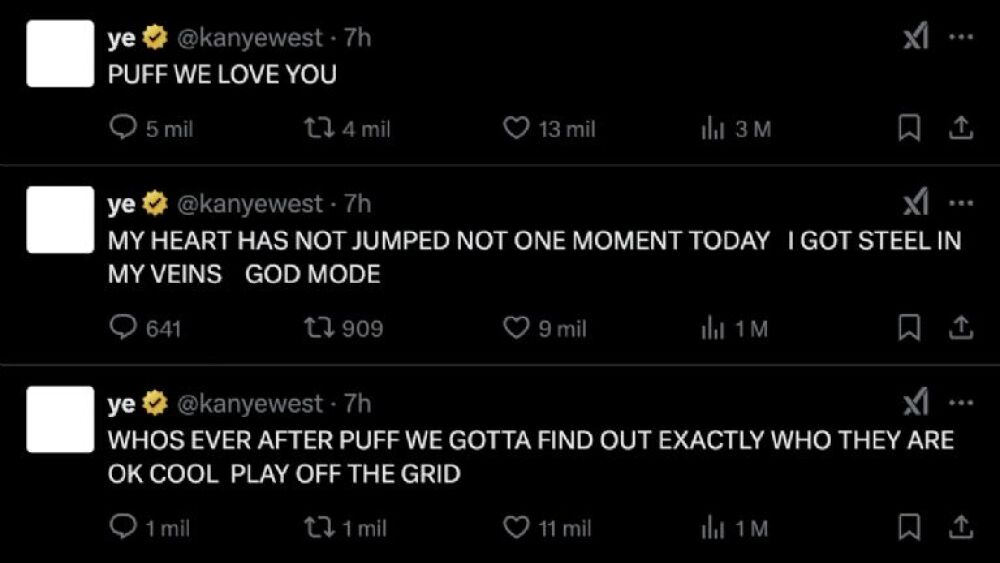Open more options for 'PUFF WE LOVE YOU' tweet
Image resolution: width=1000 pixels, height=563 pixels.
click(960, 38)
